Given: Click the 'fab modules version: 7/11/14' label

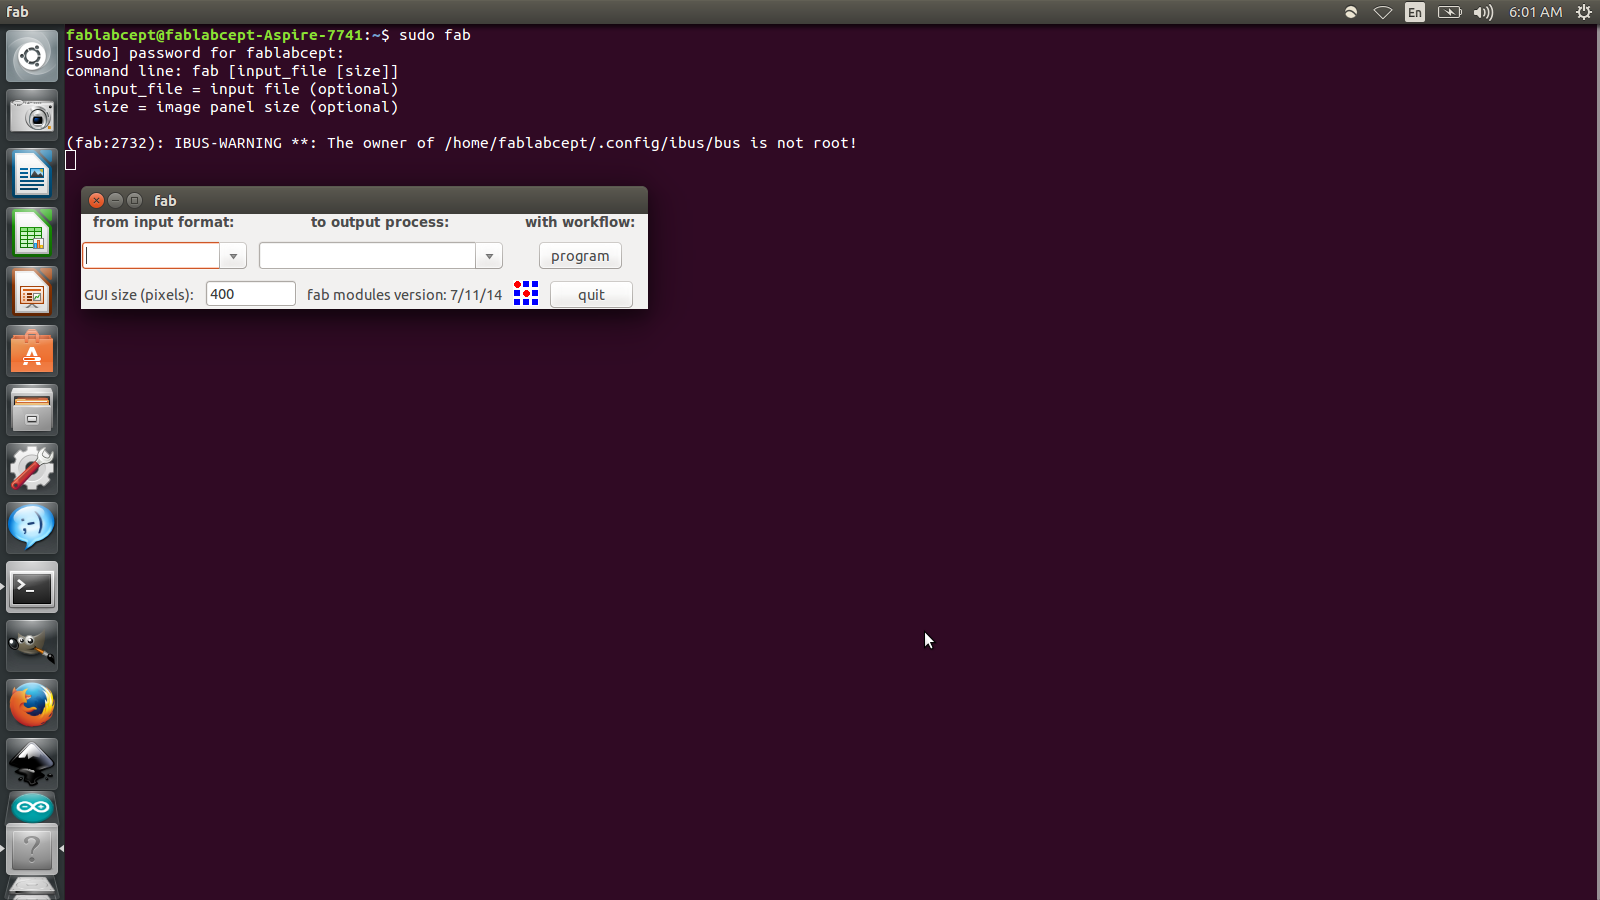Looking at the screenshot, I should (x=404, y=295).
